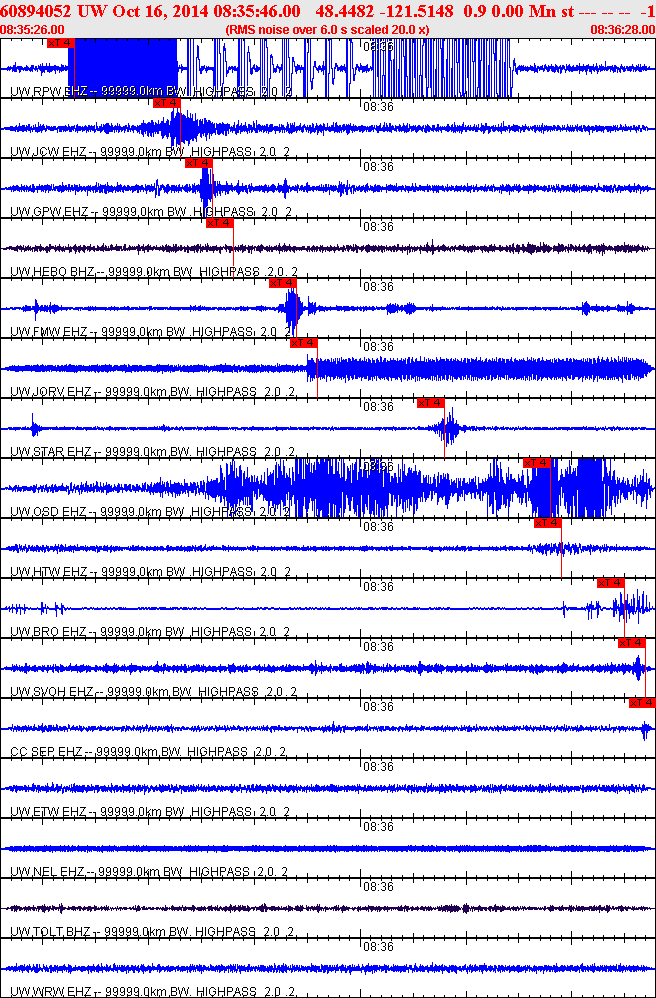This screenshot has height=998, width=656.
Task: Select the xT 4 pick flag on JCW trace
Action: click(x=166, y=103)
